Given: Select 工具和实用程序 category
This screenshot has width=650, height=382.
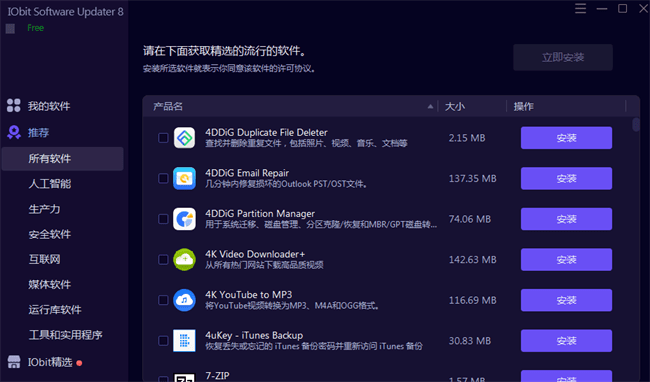Looking at the screenshot, I should [x=65, y=335].
